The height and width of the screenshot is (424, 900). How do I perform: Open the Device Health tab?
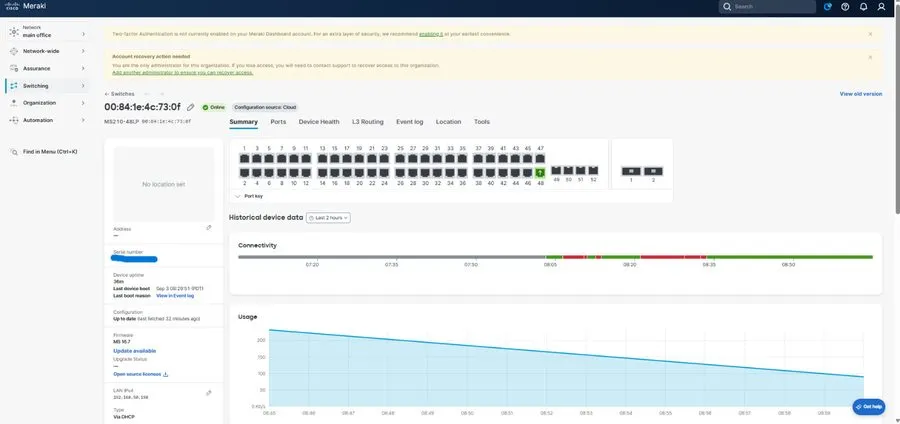[319, 122]
